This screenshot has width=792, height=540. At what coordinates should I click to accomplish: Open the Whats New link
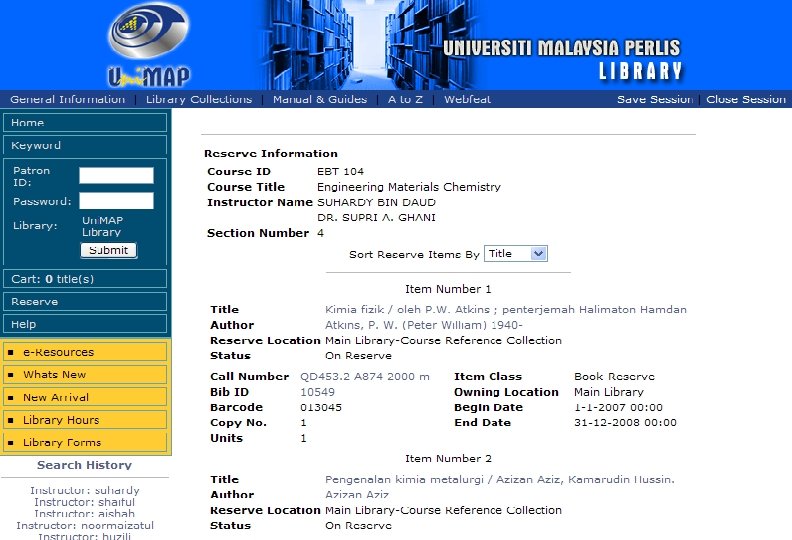[x=85, y=375]
